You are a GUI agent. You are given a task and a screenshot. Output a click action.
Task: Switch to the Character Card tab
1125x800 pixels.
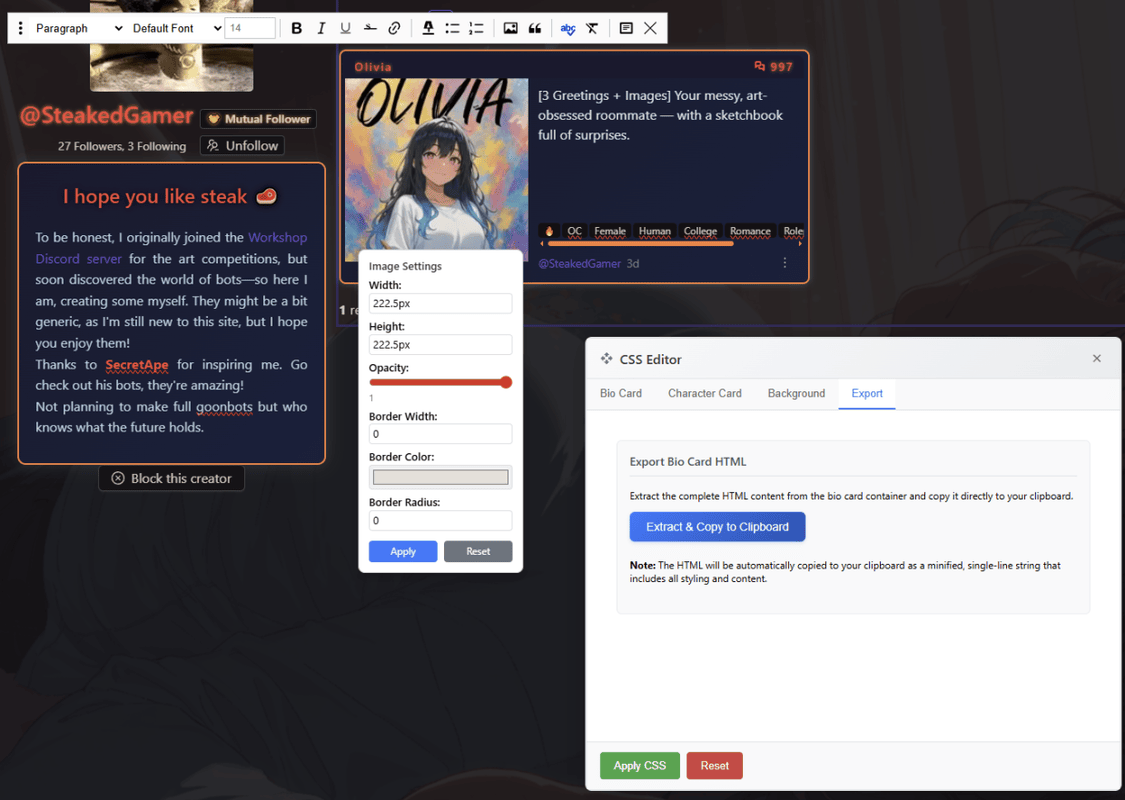click(x=705, y=393)
